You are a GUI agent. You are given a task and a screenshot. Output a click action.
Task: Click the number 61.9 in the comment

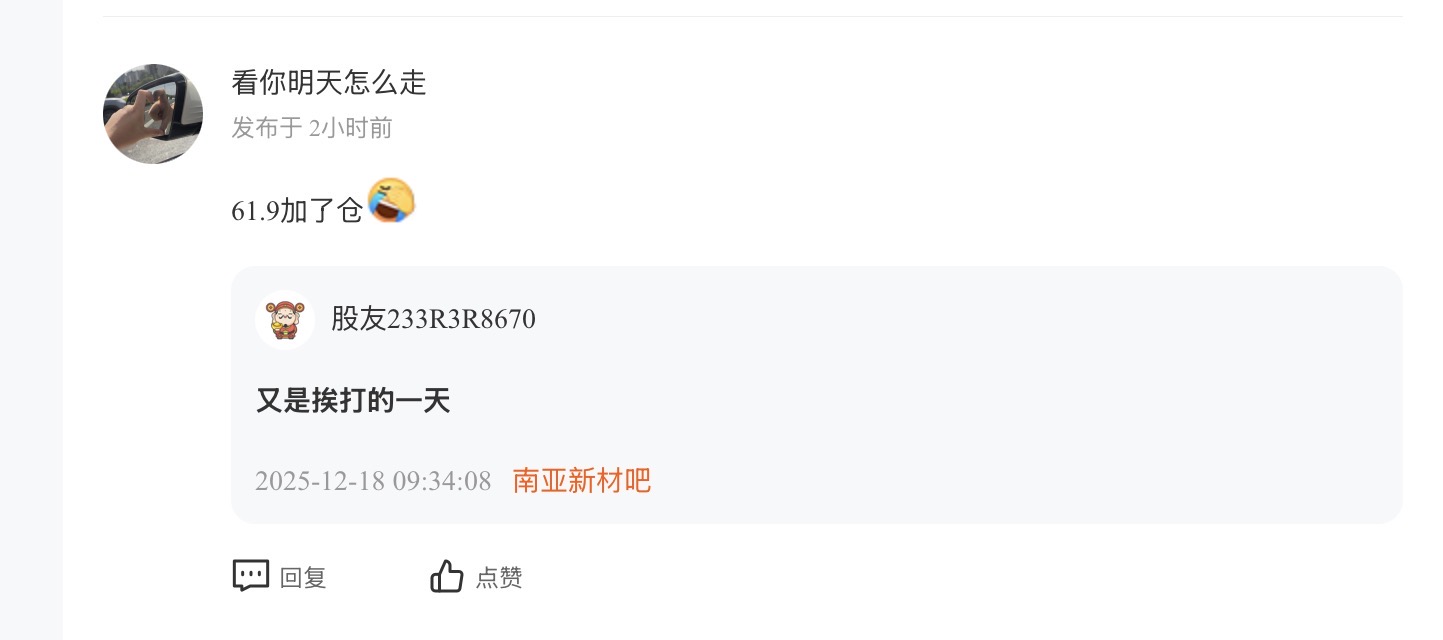pyautogui.click(x=255, y=213)
